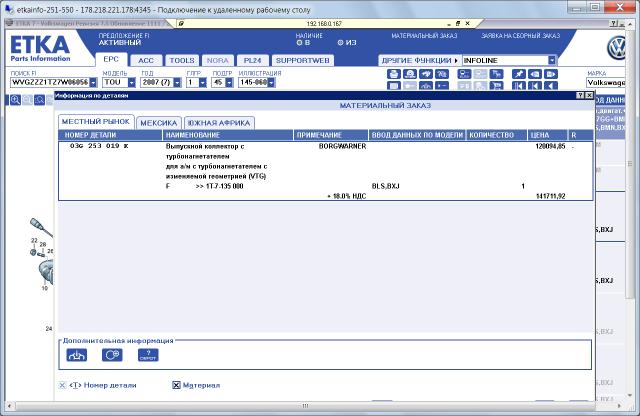Expand the INFOLINE combo box
This screenshot has height=416, width=640.
tap(552, 60)
